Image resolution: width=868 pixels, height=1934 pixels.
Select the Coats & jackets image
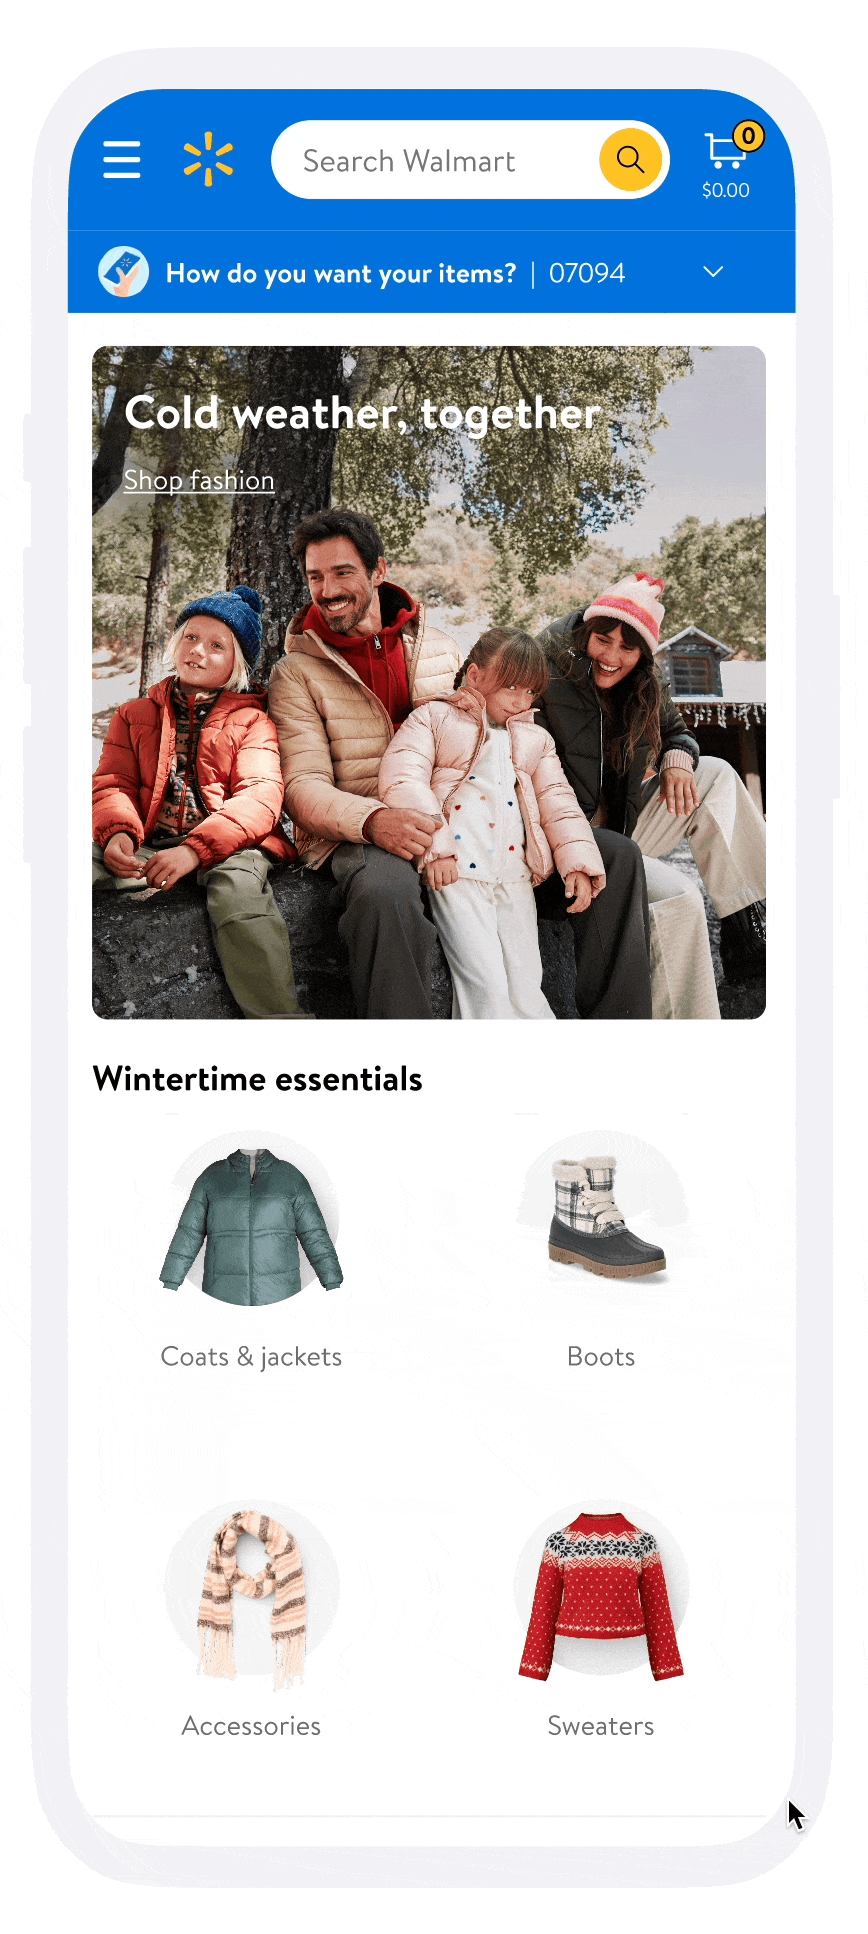coord(251,1218)
